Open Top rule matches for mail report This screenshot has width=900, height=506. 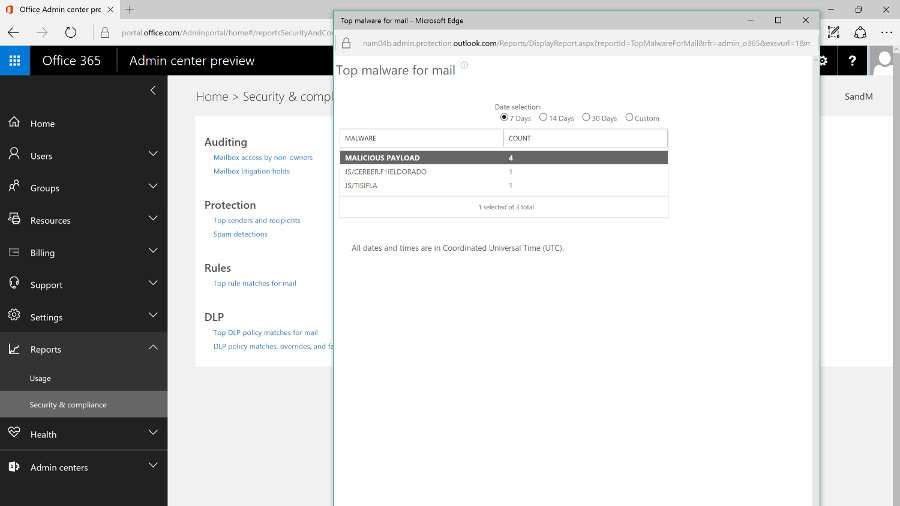255,283
